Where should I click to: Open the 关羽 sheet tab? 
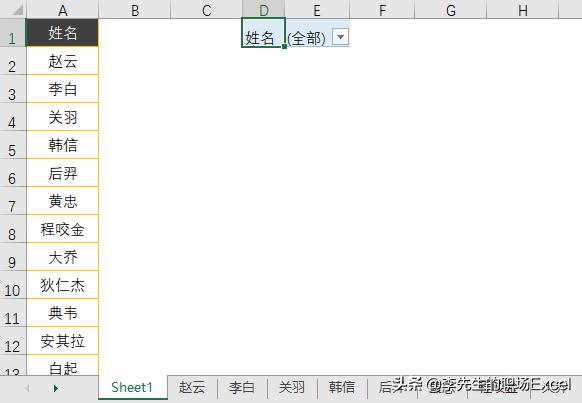pyautogui.click(x=292, y=387)
